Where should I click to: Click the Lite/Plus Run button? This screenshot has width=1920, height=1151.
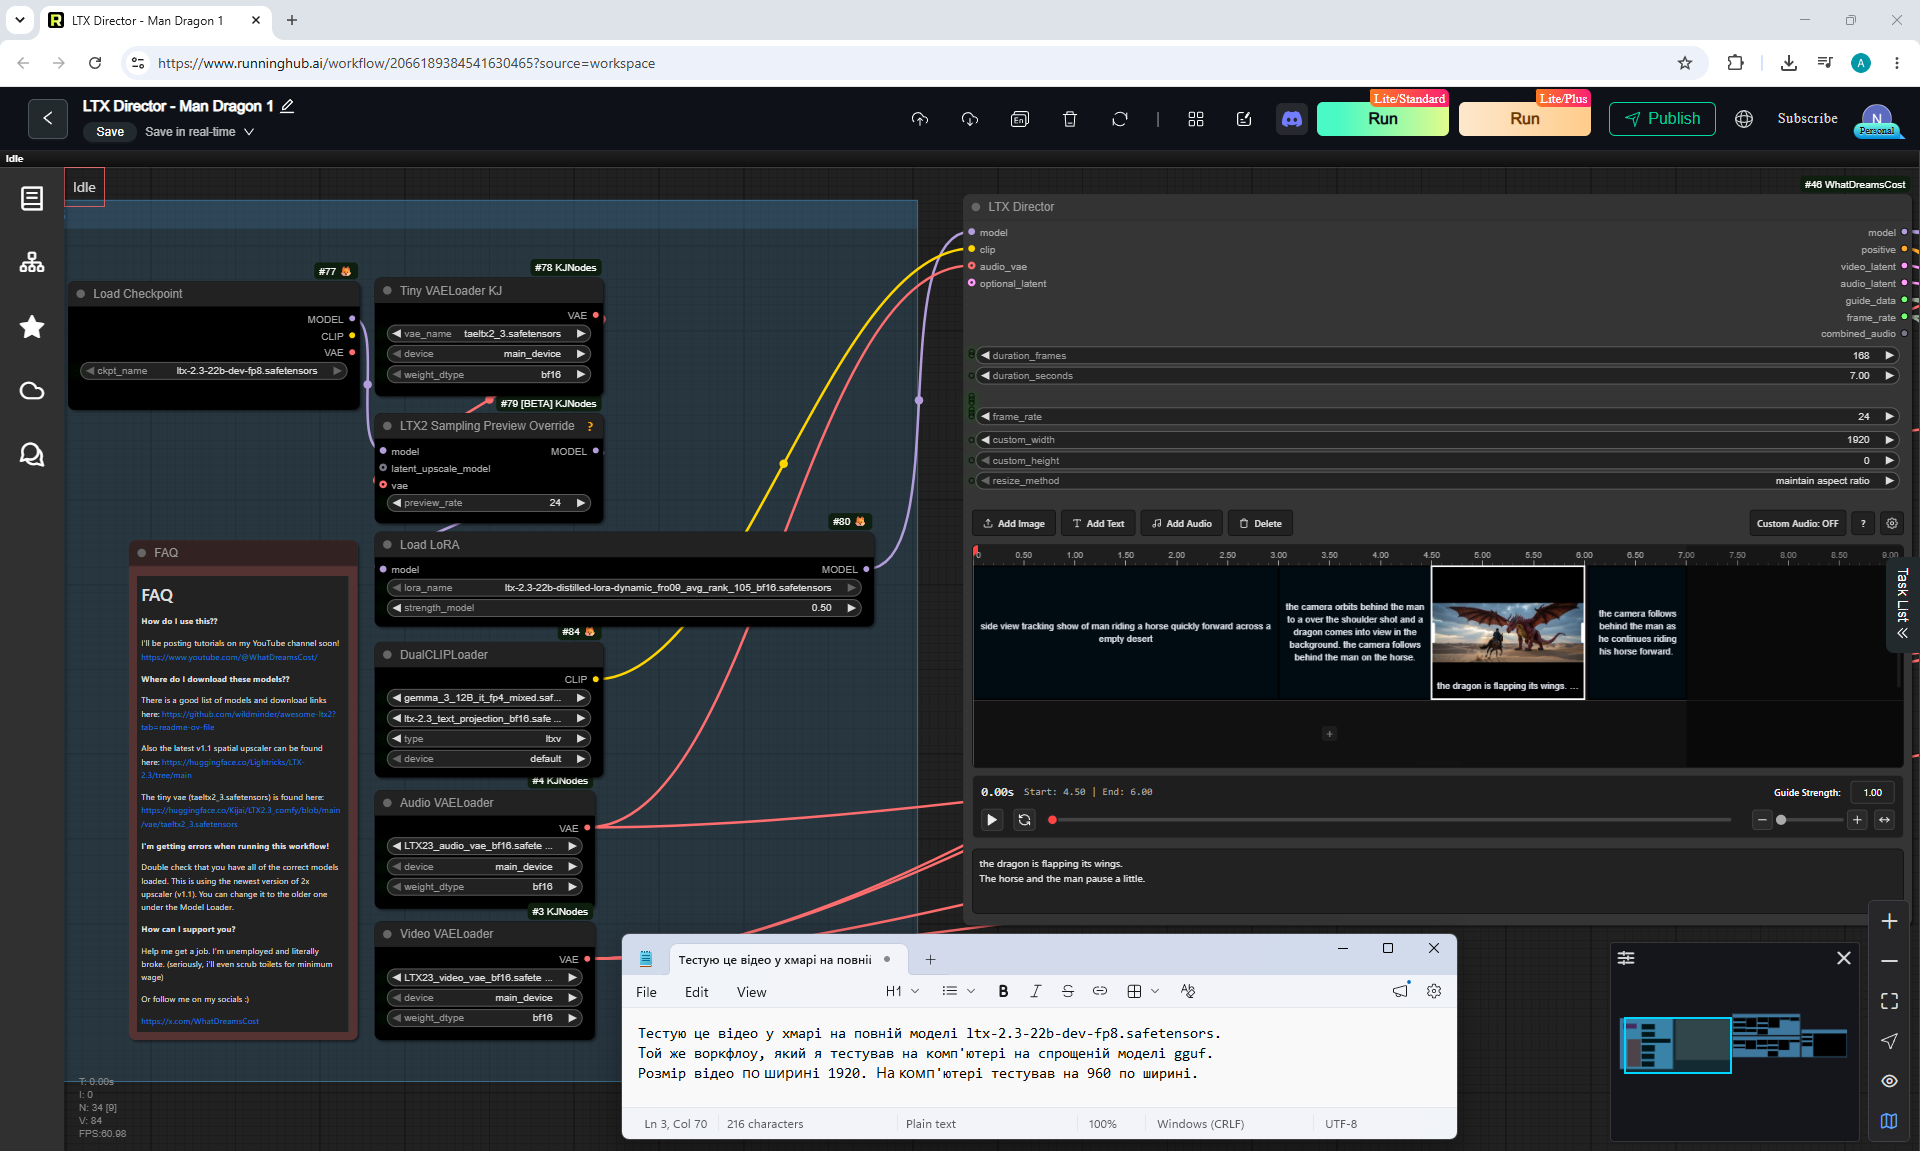coord(1525,119)
